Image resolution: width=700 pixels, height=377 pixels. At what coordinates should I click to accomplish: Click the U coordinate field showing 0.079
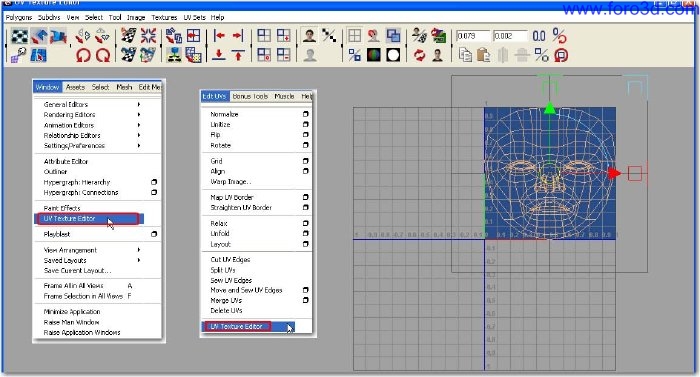tap(473, 36)
